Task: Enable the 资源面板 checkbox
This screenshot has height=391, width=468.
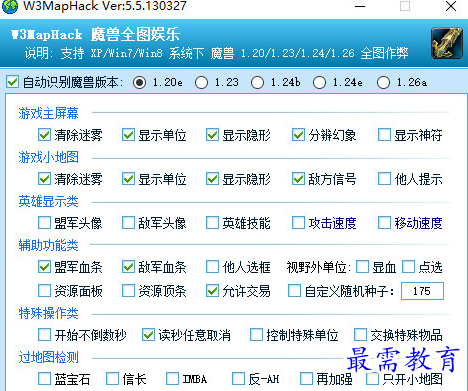Action: coord(44,291)
